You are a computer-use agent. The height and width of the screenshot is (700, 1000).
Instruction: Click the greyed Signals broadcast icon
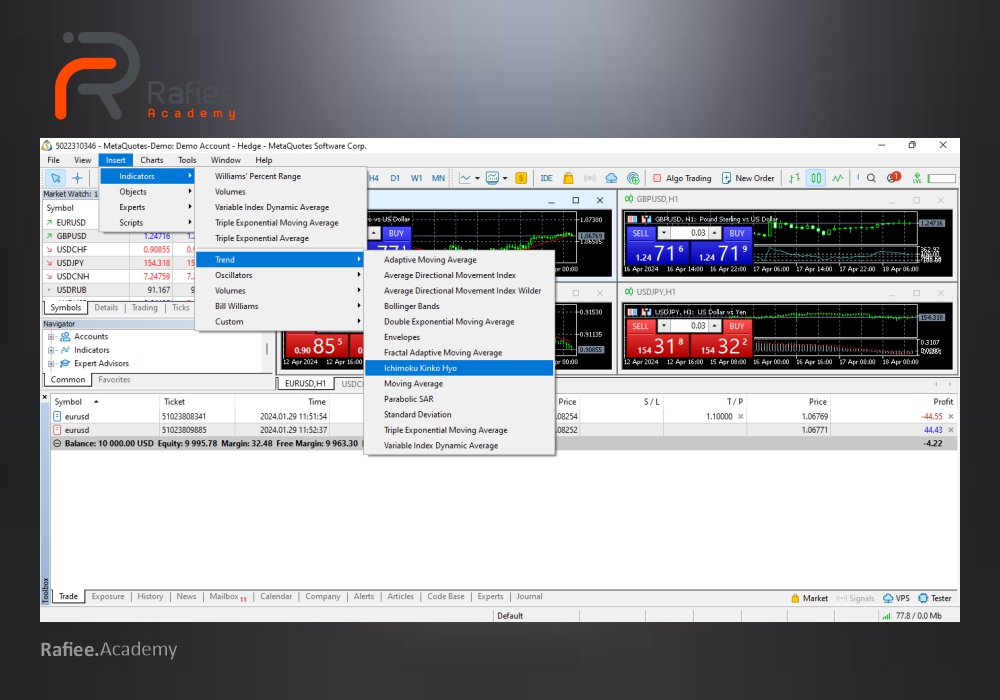tap(590, 178)
